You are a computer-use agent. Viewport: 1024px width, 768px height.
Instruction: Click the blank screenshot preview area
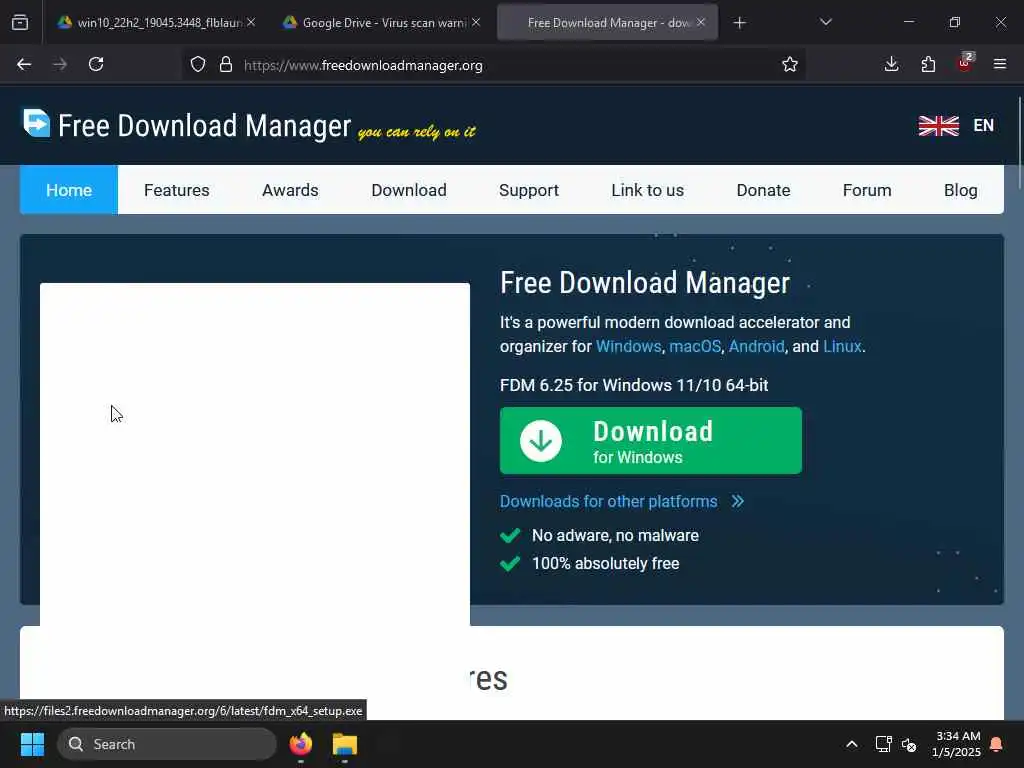click(x=255, y=455)
